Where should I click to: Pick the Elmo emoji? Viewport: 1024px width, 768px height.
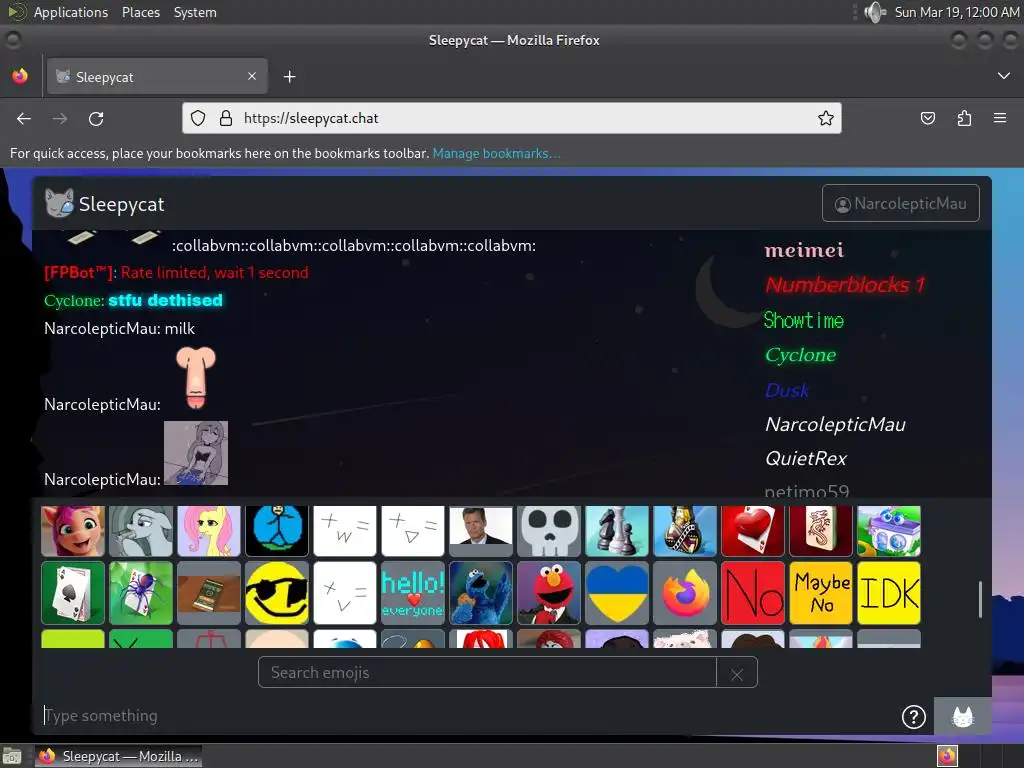point(549,593)
